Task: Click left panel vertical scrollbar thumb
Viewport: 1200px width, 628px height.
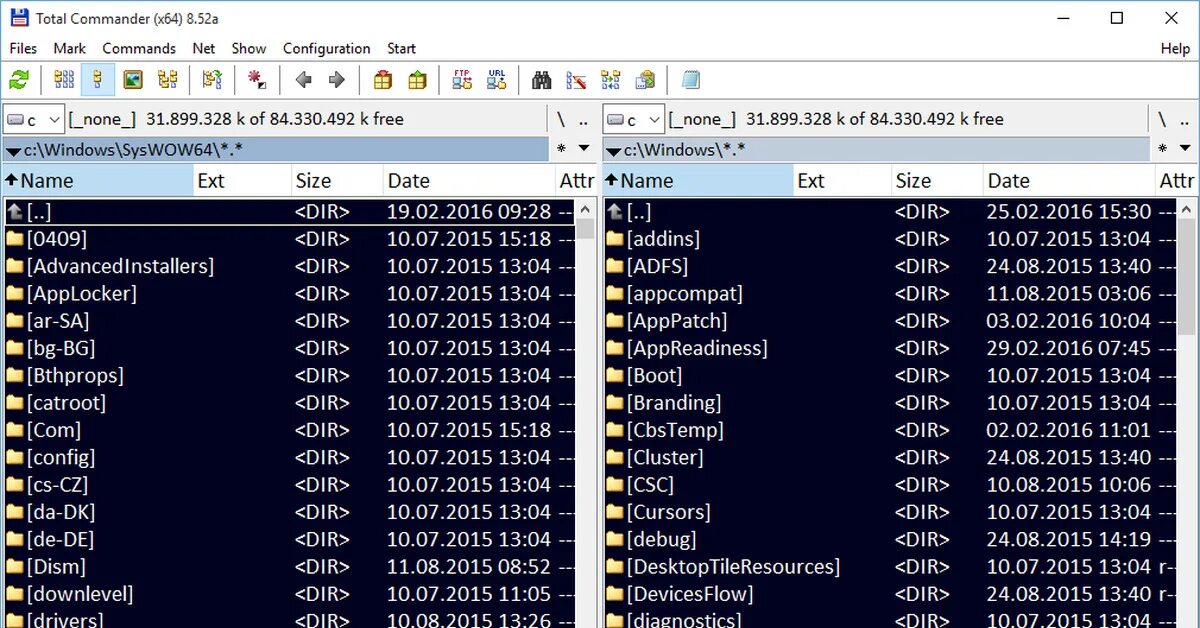Action: tap(587, 227)
